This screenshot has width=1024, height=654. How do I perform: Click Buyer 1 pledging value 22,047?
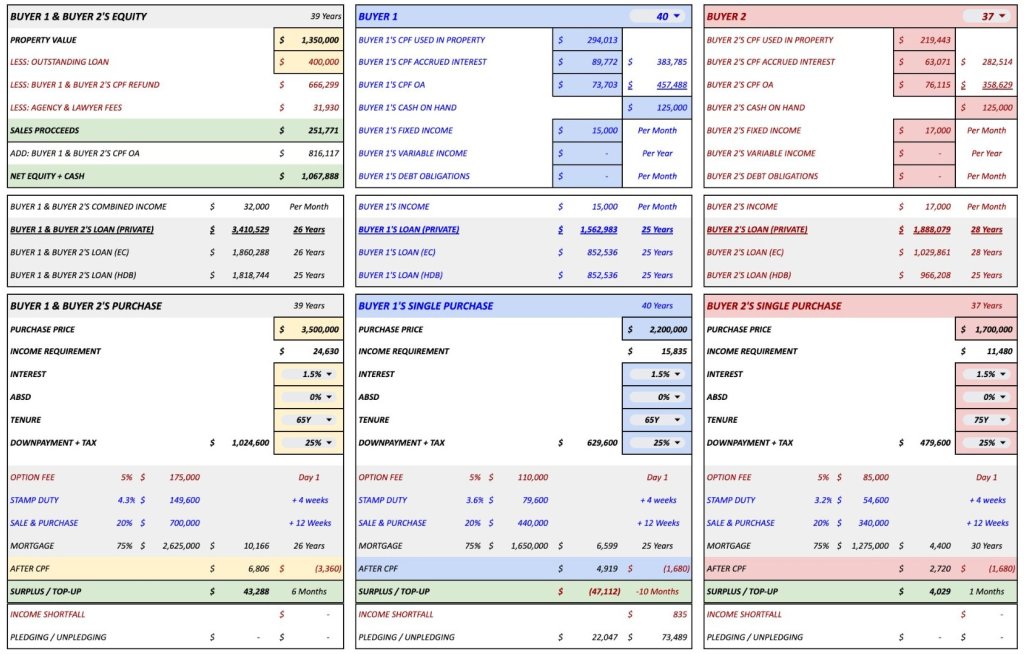[x=605, y=638]
